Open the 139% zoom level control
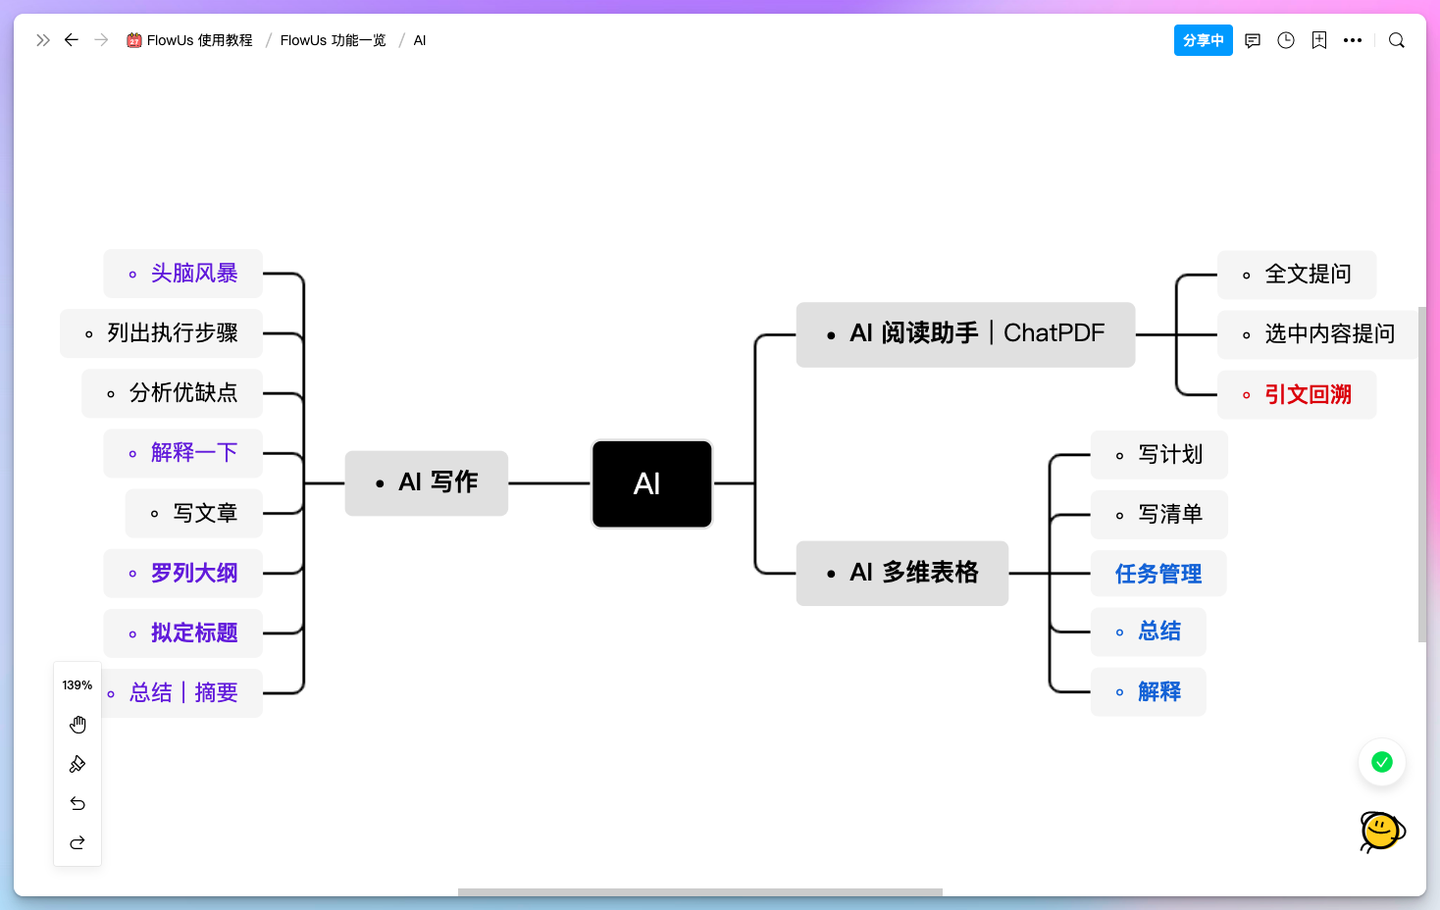 (77, 685)
